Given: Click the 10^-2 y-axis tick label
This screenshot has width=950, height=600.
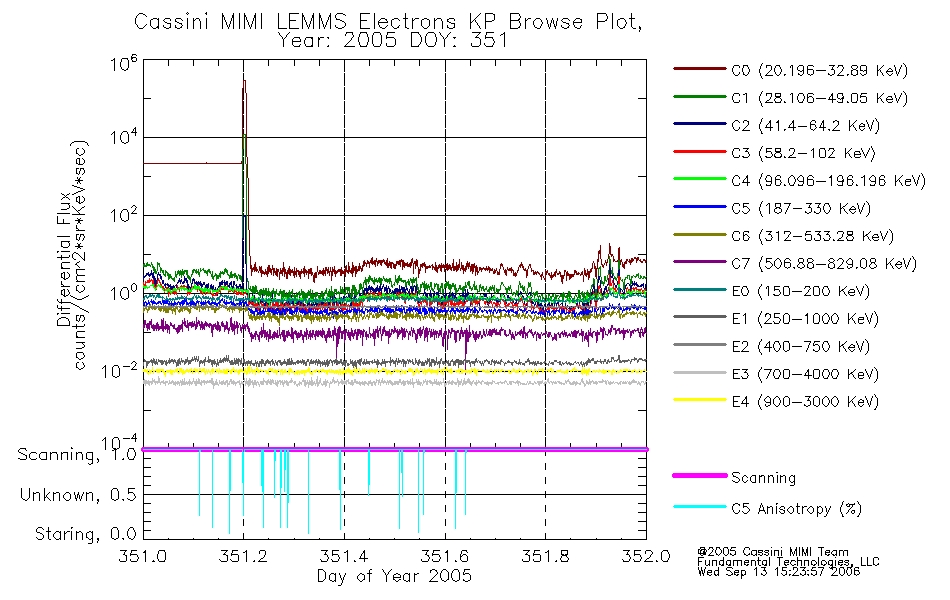Looking at the screenshot, I should point(119,370).
